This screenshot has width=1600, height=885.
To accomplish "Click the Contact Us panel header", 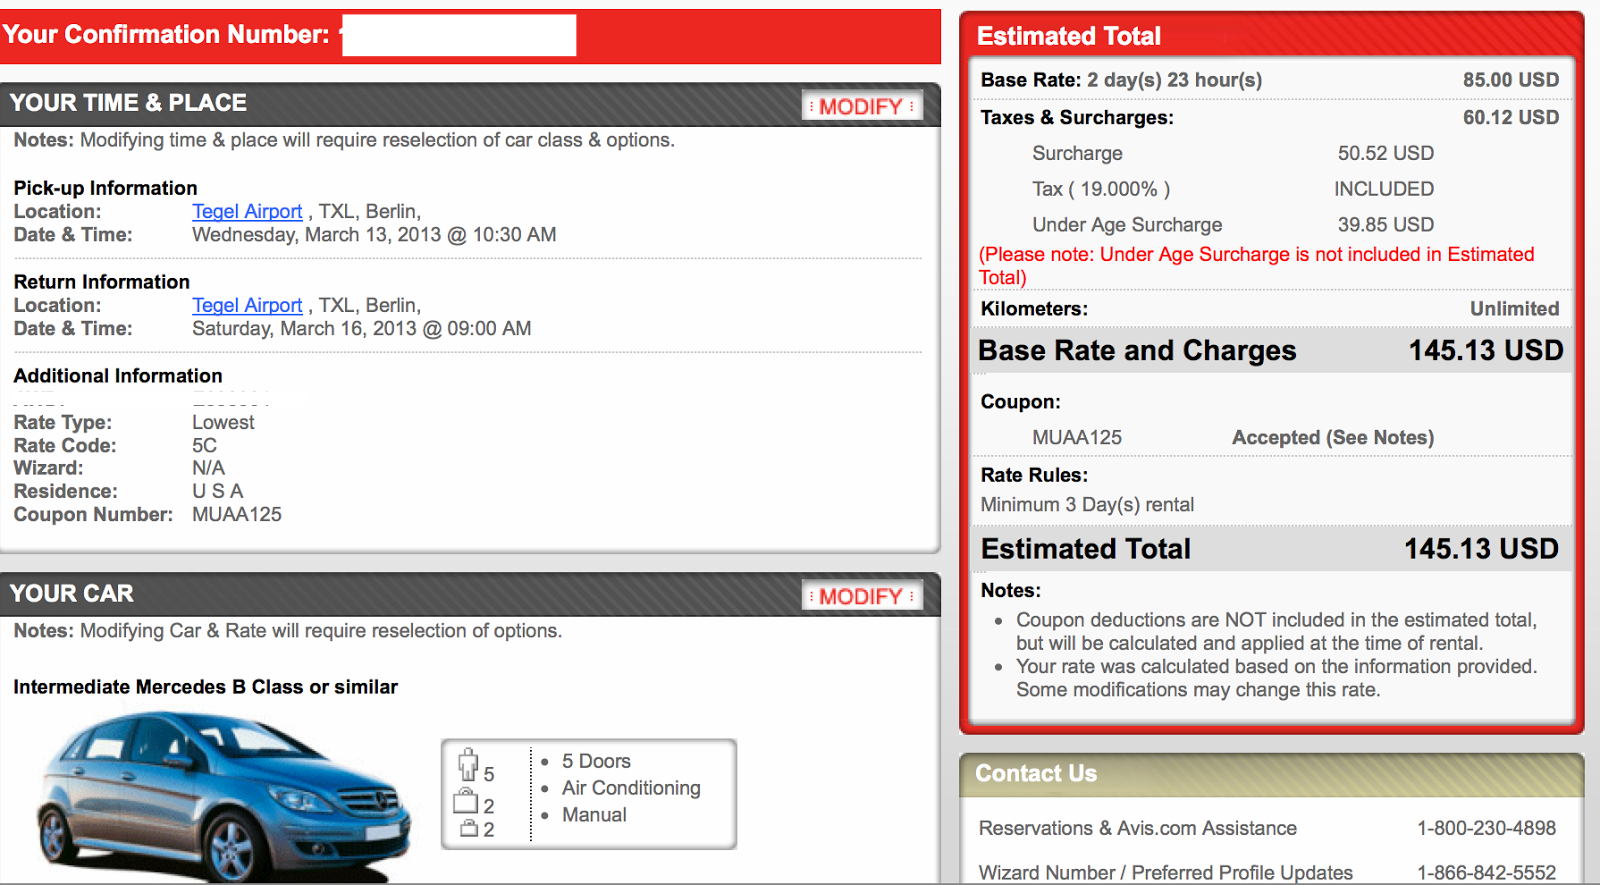I will [1271, 775].
